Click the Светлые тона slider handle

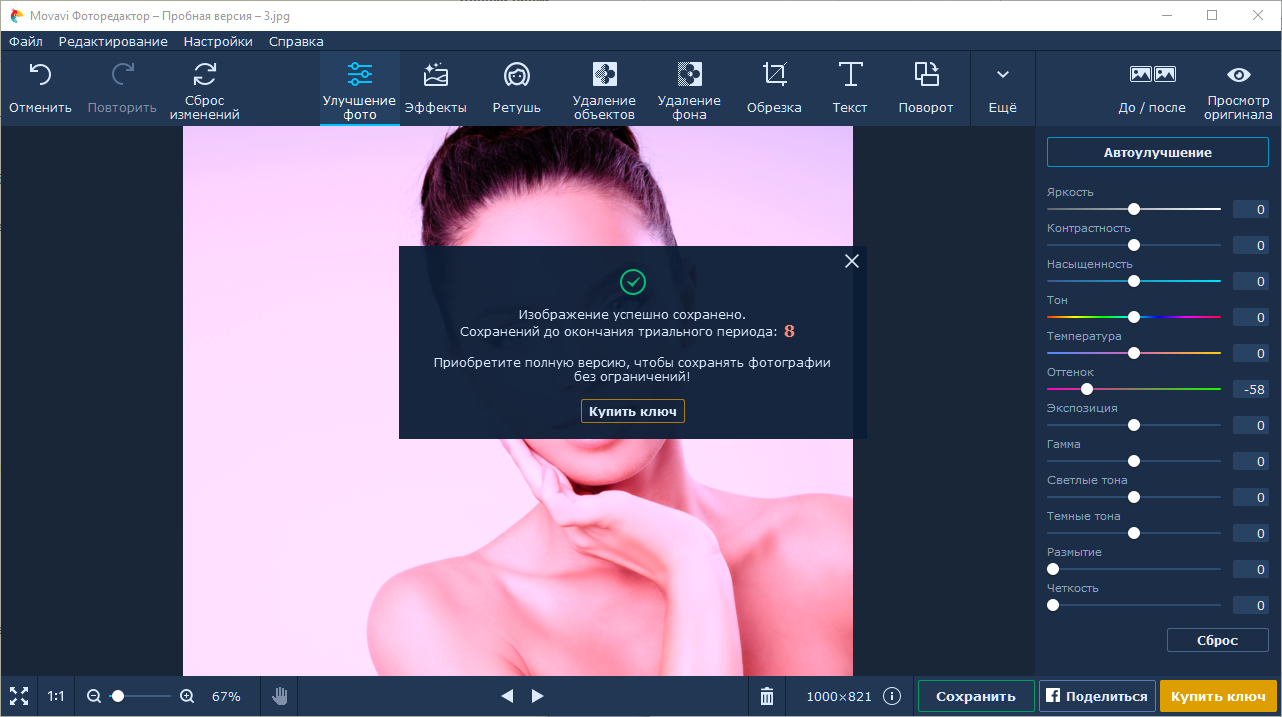click(x=1134, y=497)
